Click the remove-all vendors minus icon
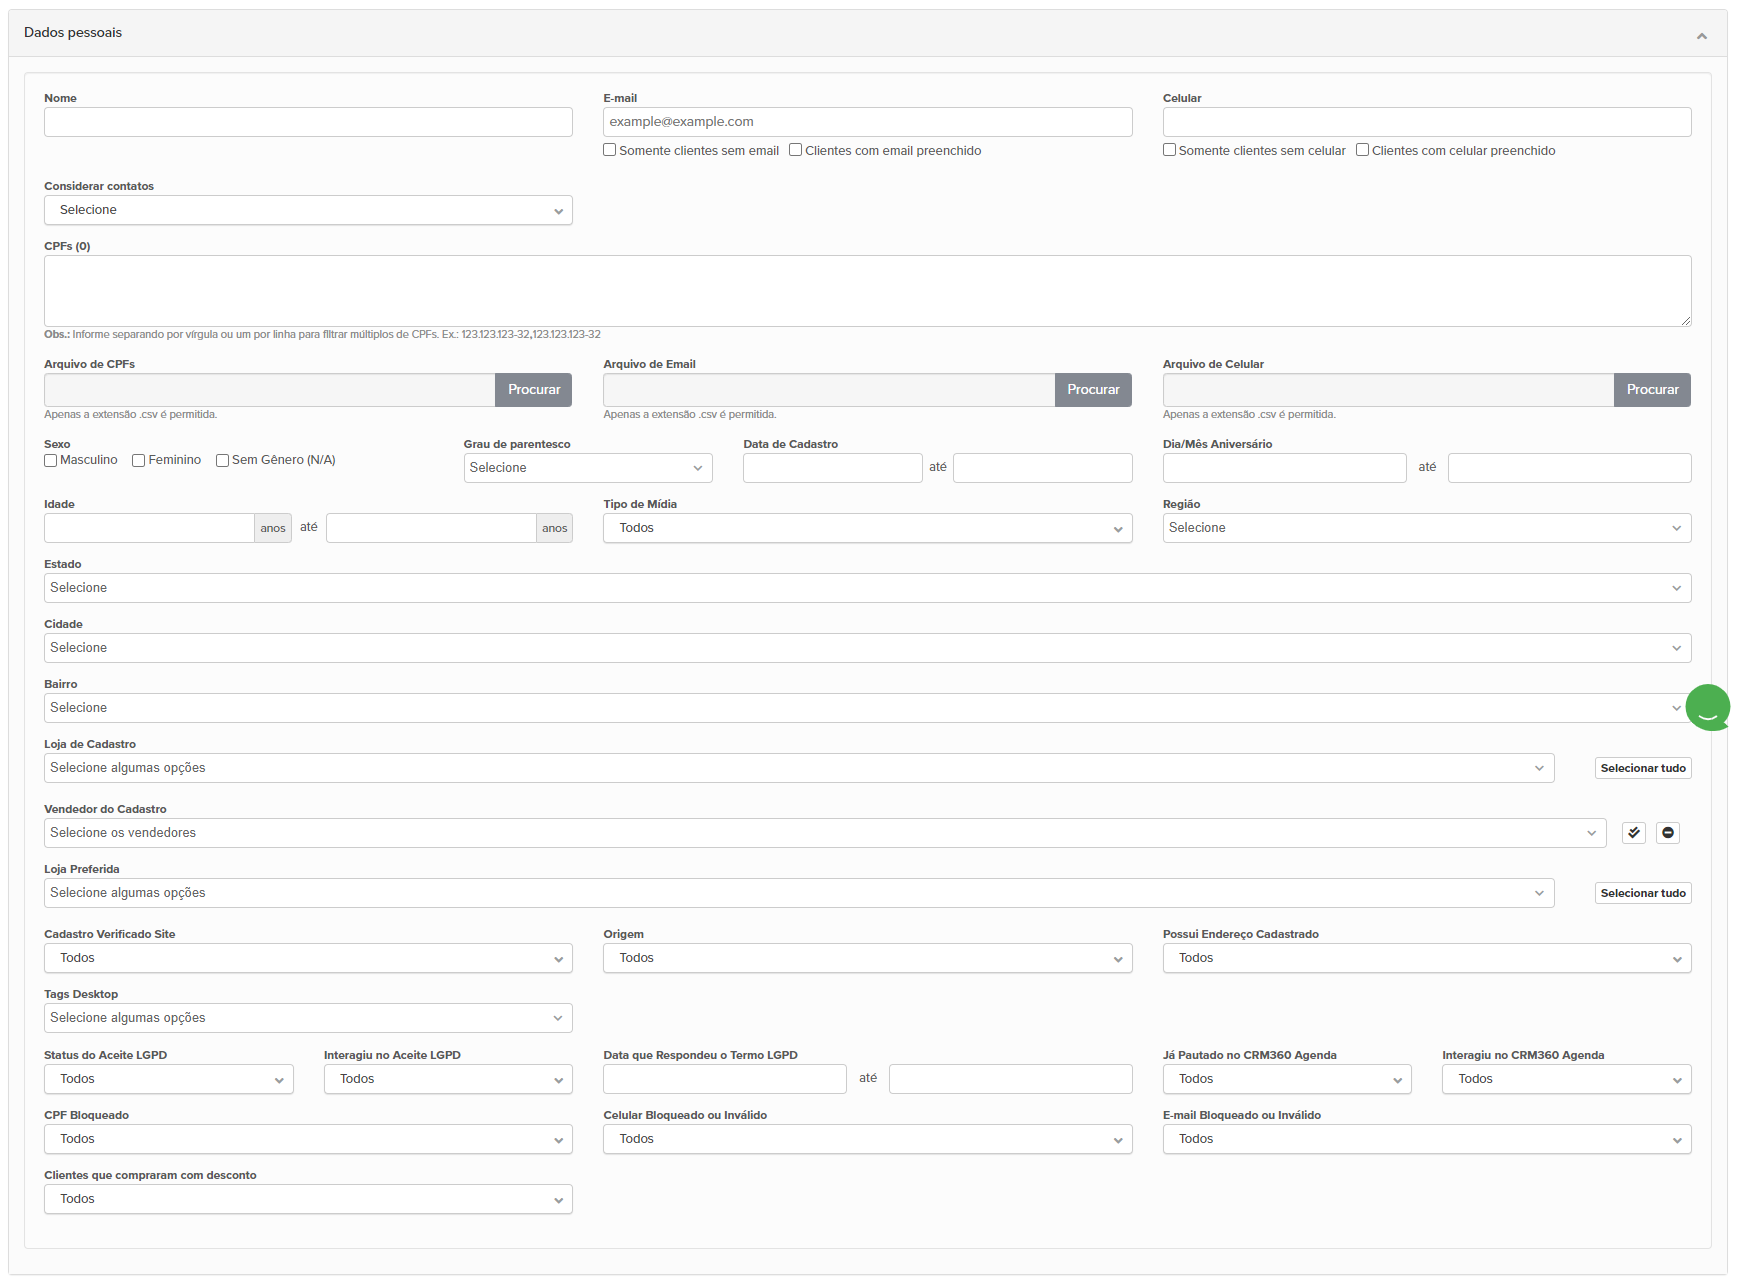Viewport: 1740px width, 1285px height. pyautogui.click(x=1667, y=833)
